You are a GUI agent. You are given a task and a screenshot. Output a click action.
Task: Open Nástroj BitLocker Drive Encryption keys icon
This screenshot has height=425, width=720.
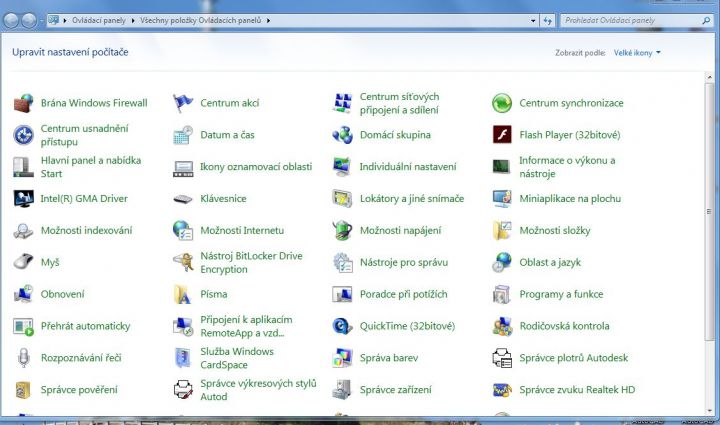point(183,262)
